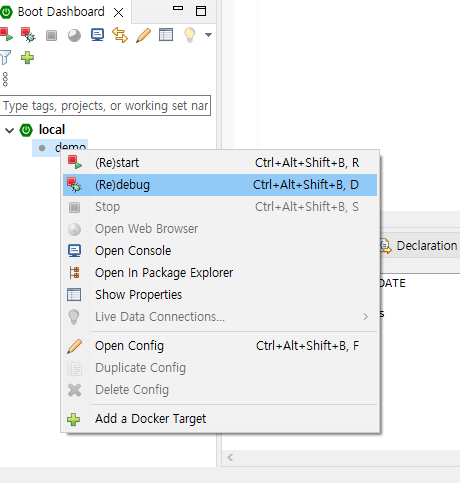460x483 pixels.
Task: Expand Live Data Connections submenu arrow
Action: [x=366, y=317]
